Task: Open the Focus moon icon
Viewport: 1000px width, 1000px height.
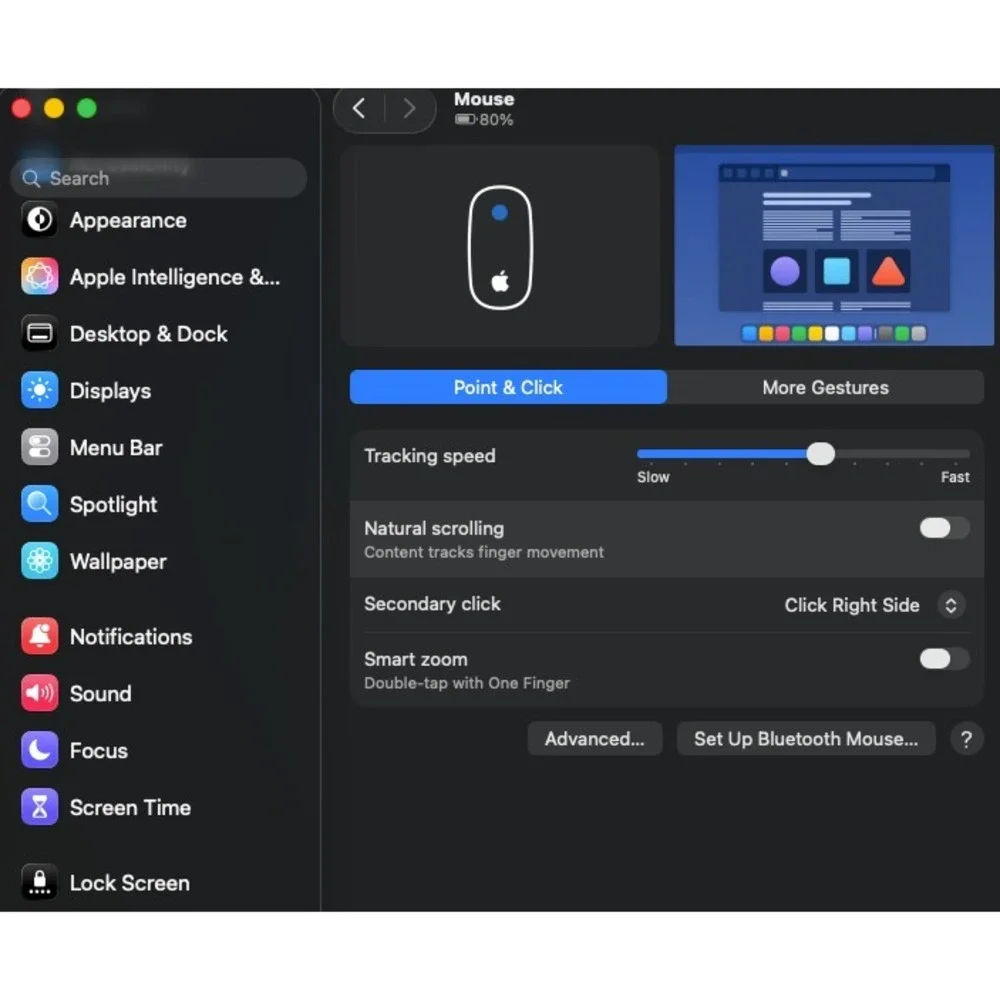Action: click(40, 750)
